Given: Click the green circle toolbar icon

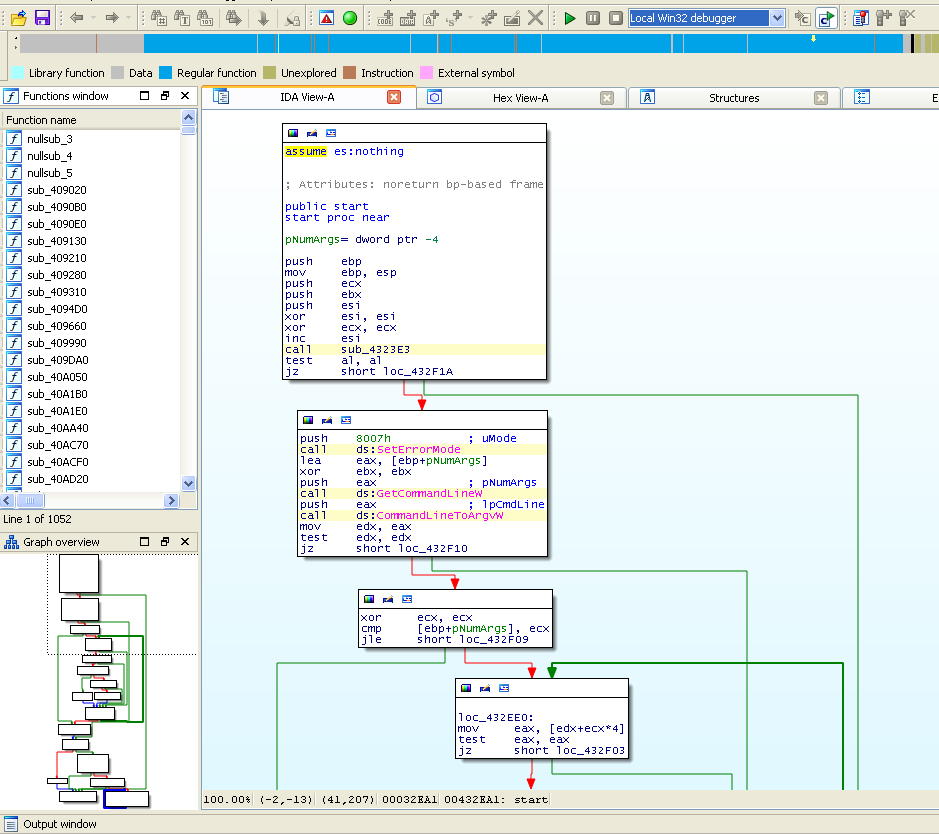Looking at the screenshot, I should pos(349,18).
